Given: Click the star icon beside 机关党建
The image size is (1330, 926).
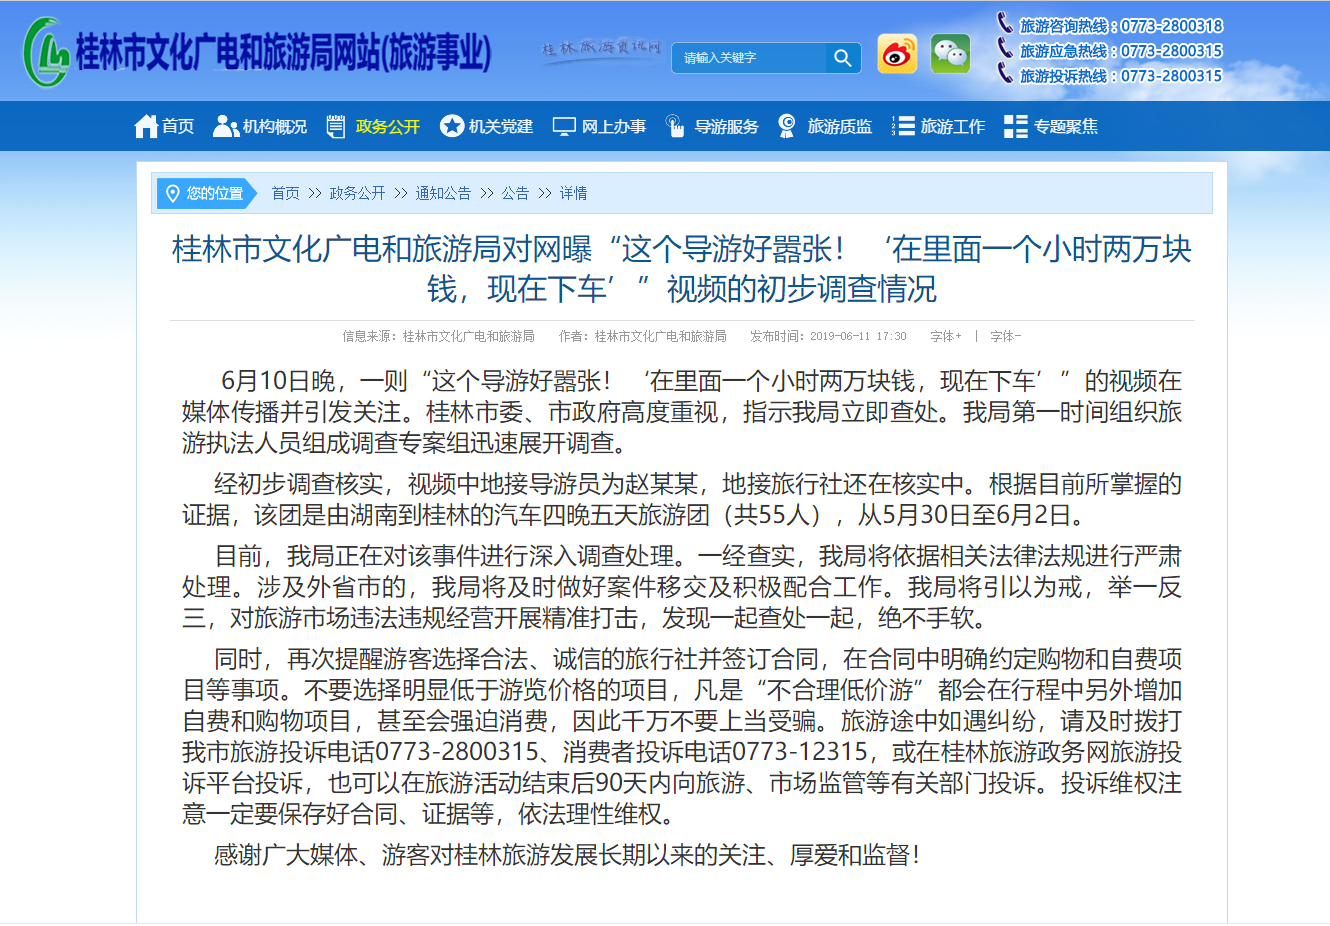Looking at the screenshot, I should click(455, 125).
